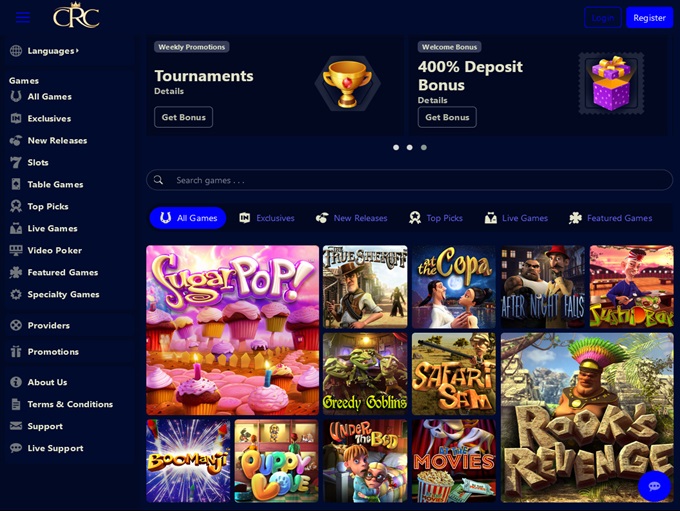Open the Providers sidebar link
Screen dimensions: 680x511
49,325
